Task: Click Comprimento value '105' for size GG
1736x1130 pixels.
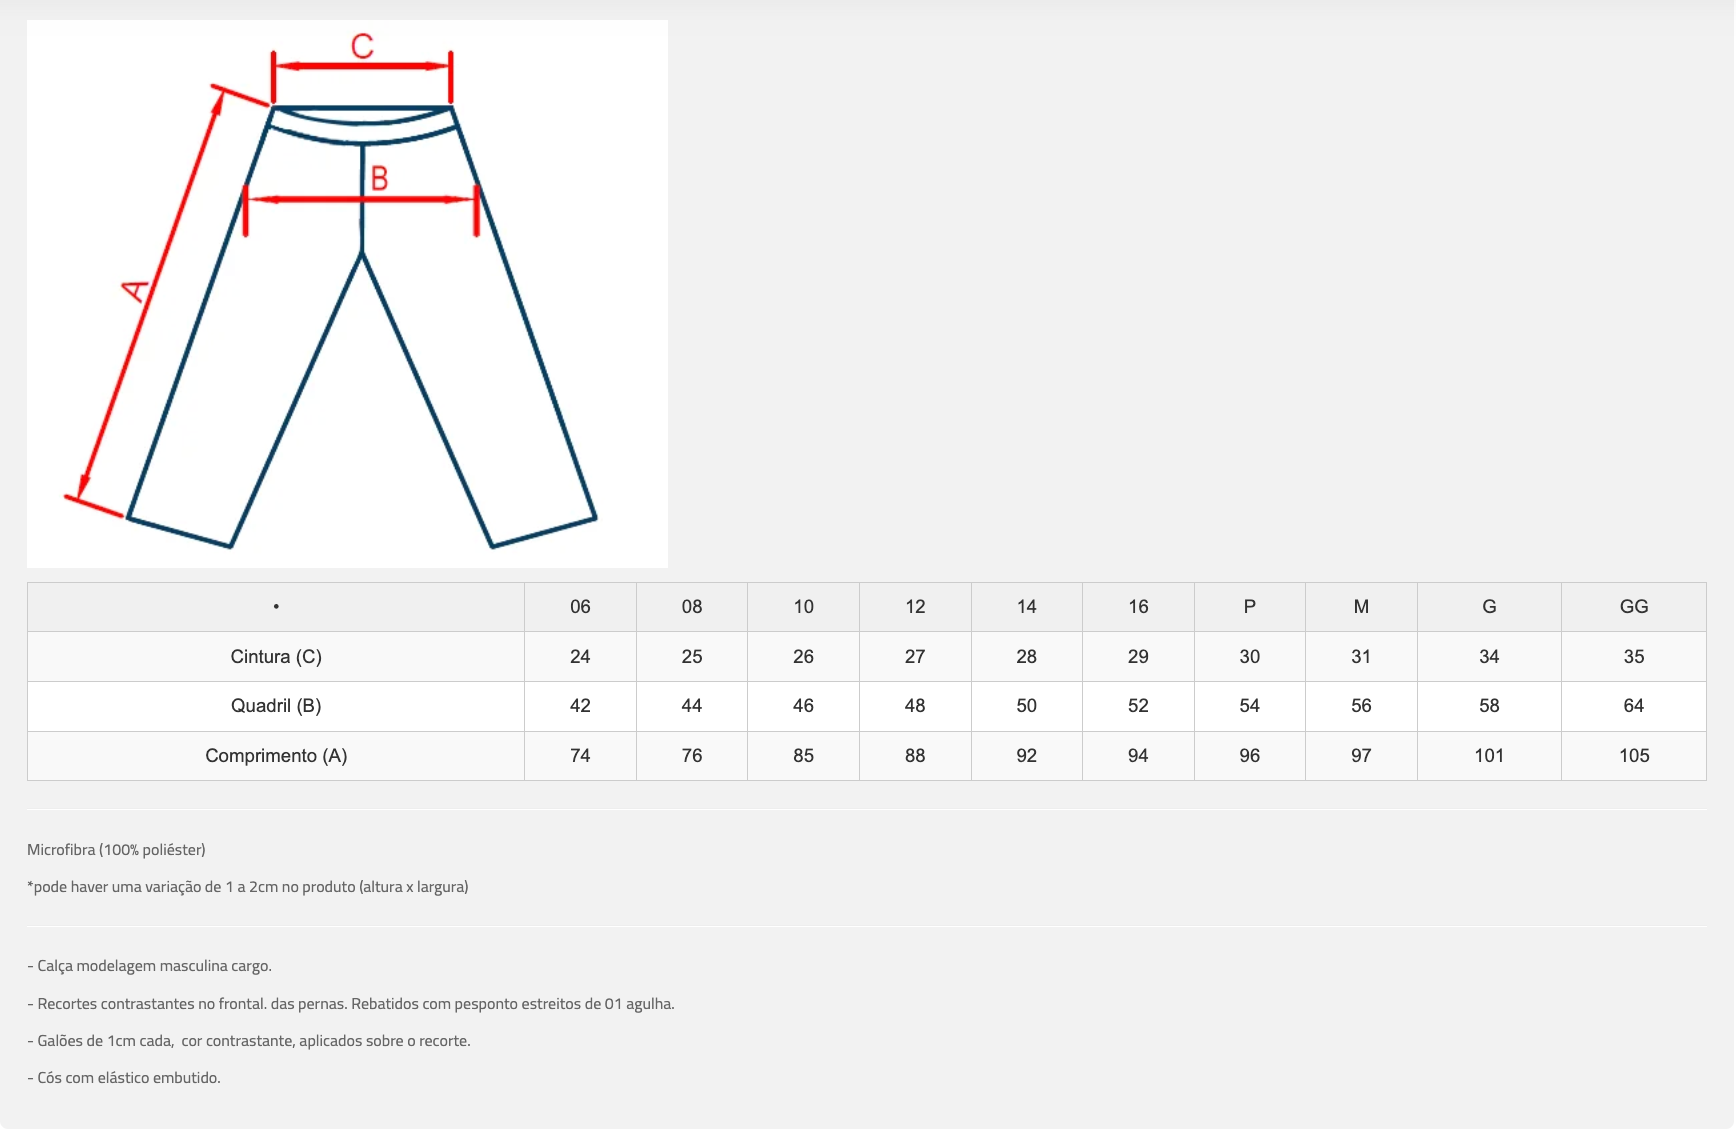Action: click(x=1634, y=756)
